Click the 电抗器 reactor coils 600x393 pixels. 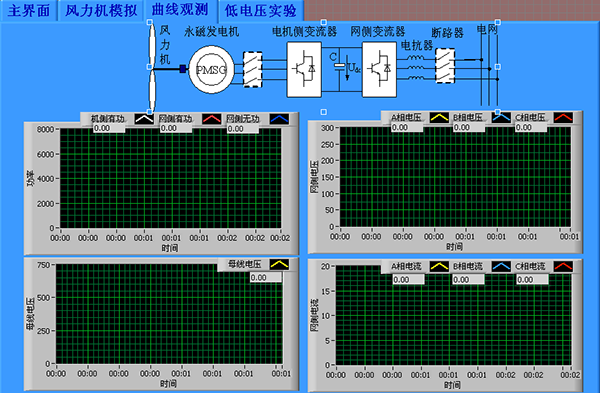tap(416, 68)
